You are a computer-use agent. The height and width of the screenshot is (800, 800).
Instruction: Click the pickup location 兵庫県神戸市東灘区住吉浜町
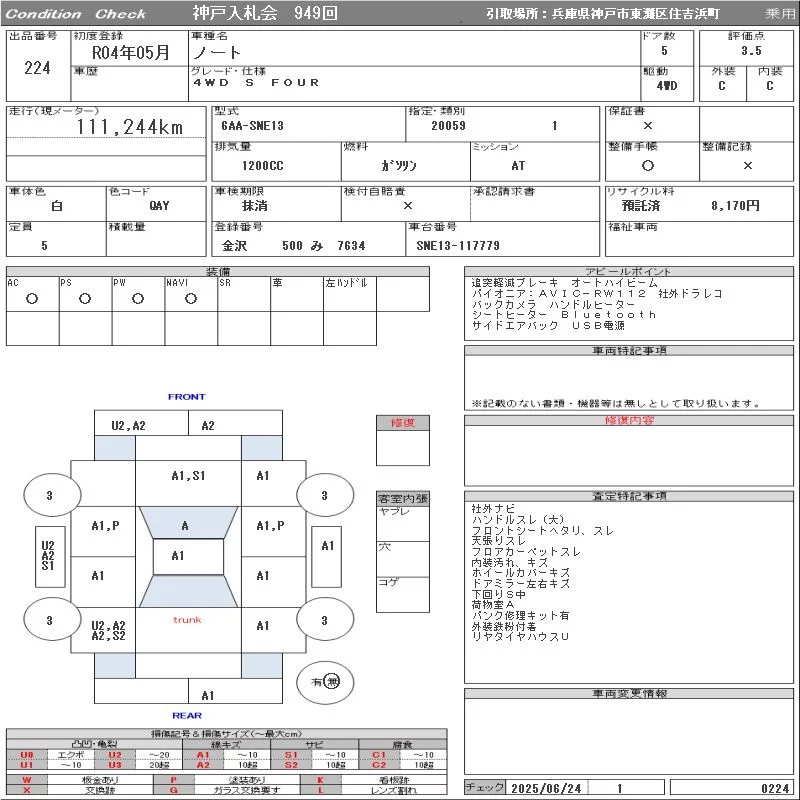(636, 14)
